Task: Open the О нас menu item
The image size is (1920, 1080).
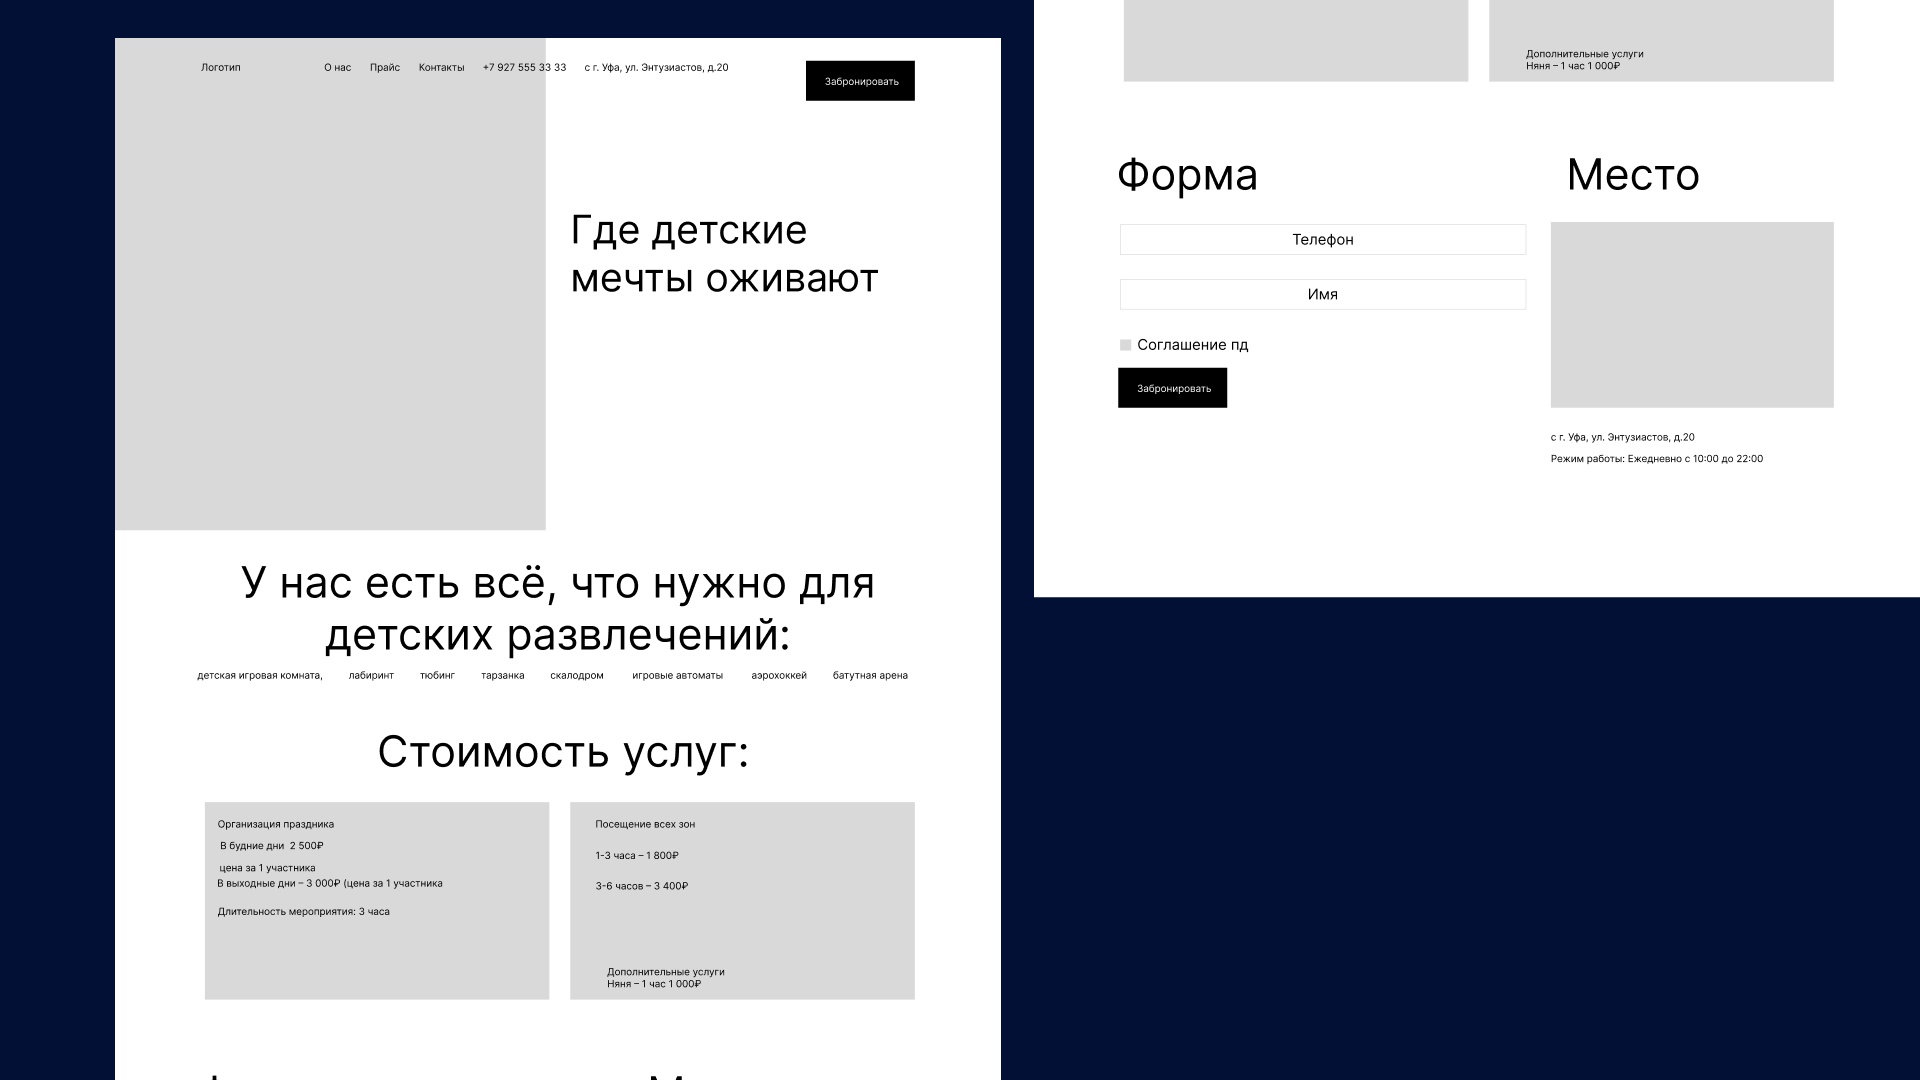Action: [337, 68]
